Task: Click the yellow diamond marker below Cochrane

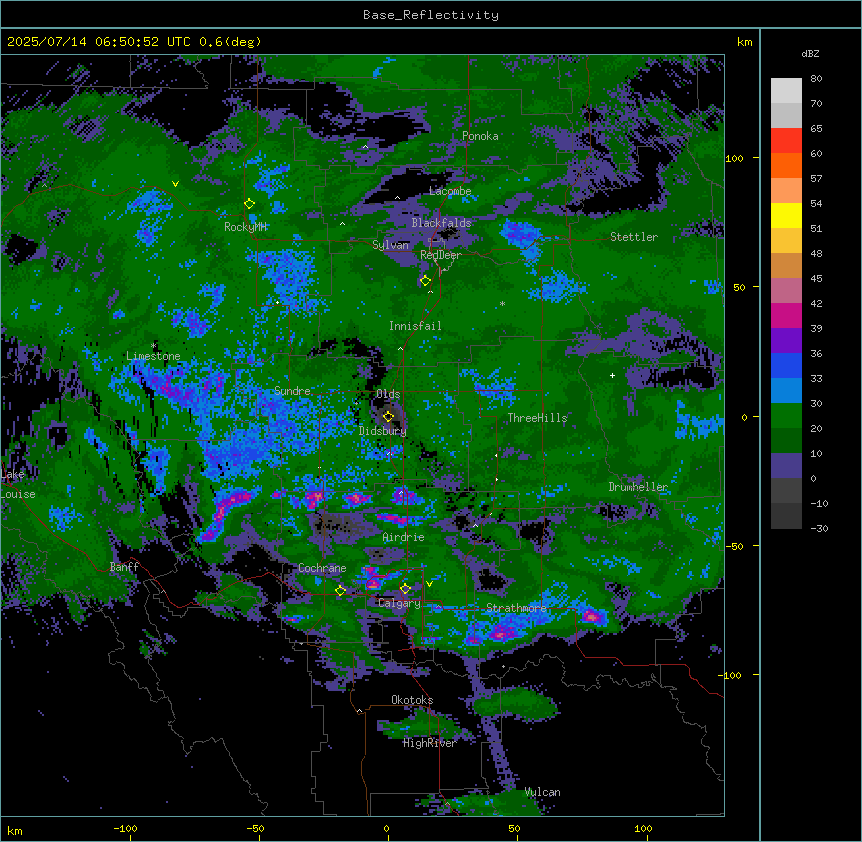Action: pyautogui.click(x=340, y=590)
